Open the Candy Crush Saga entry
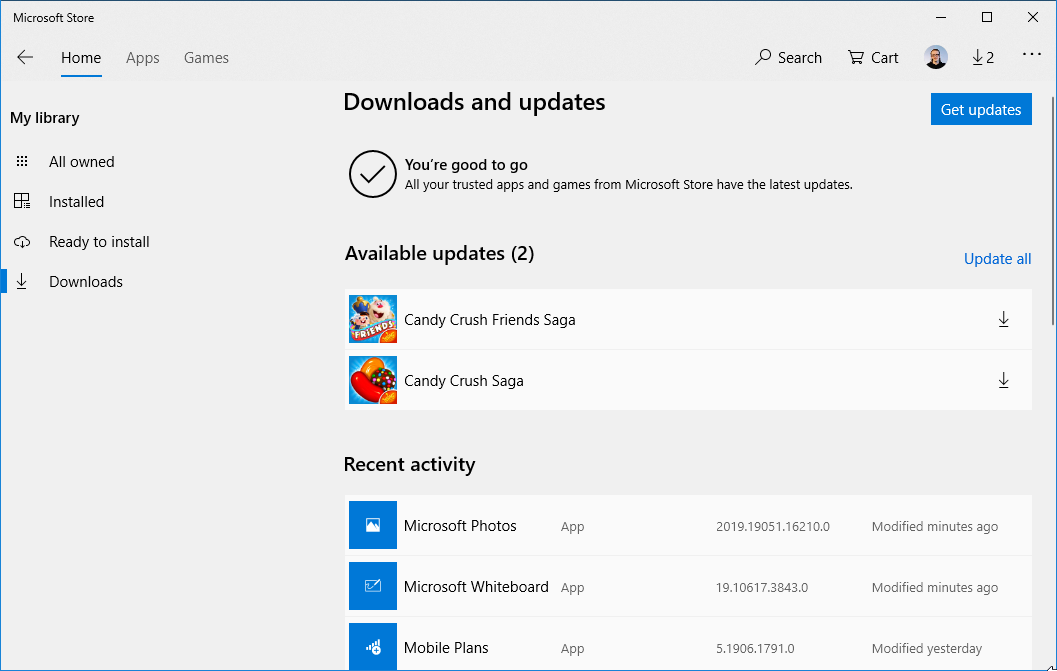 click(688, 380)
